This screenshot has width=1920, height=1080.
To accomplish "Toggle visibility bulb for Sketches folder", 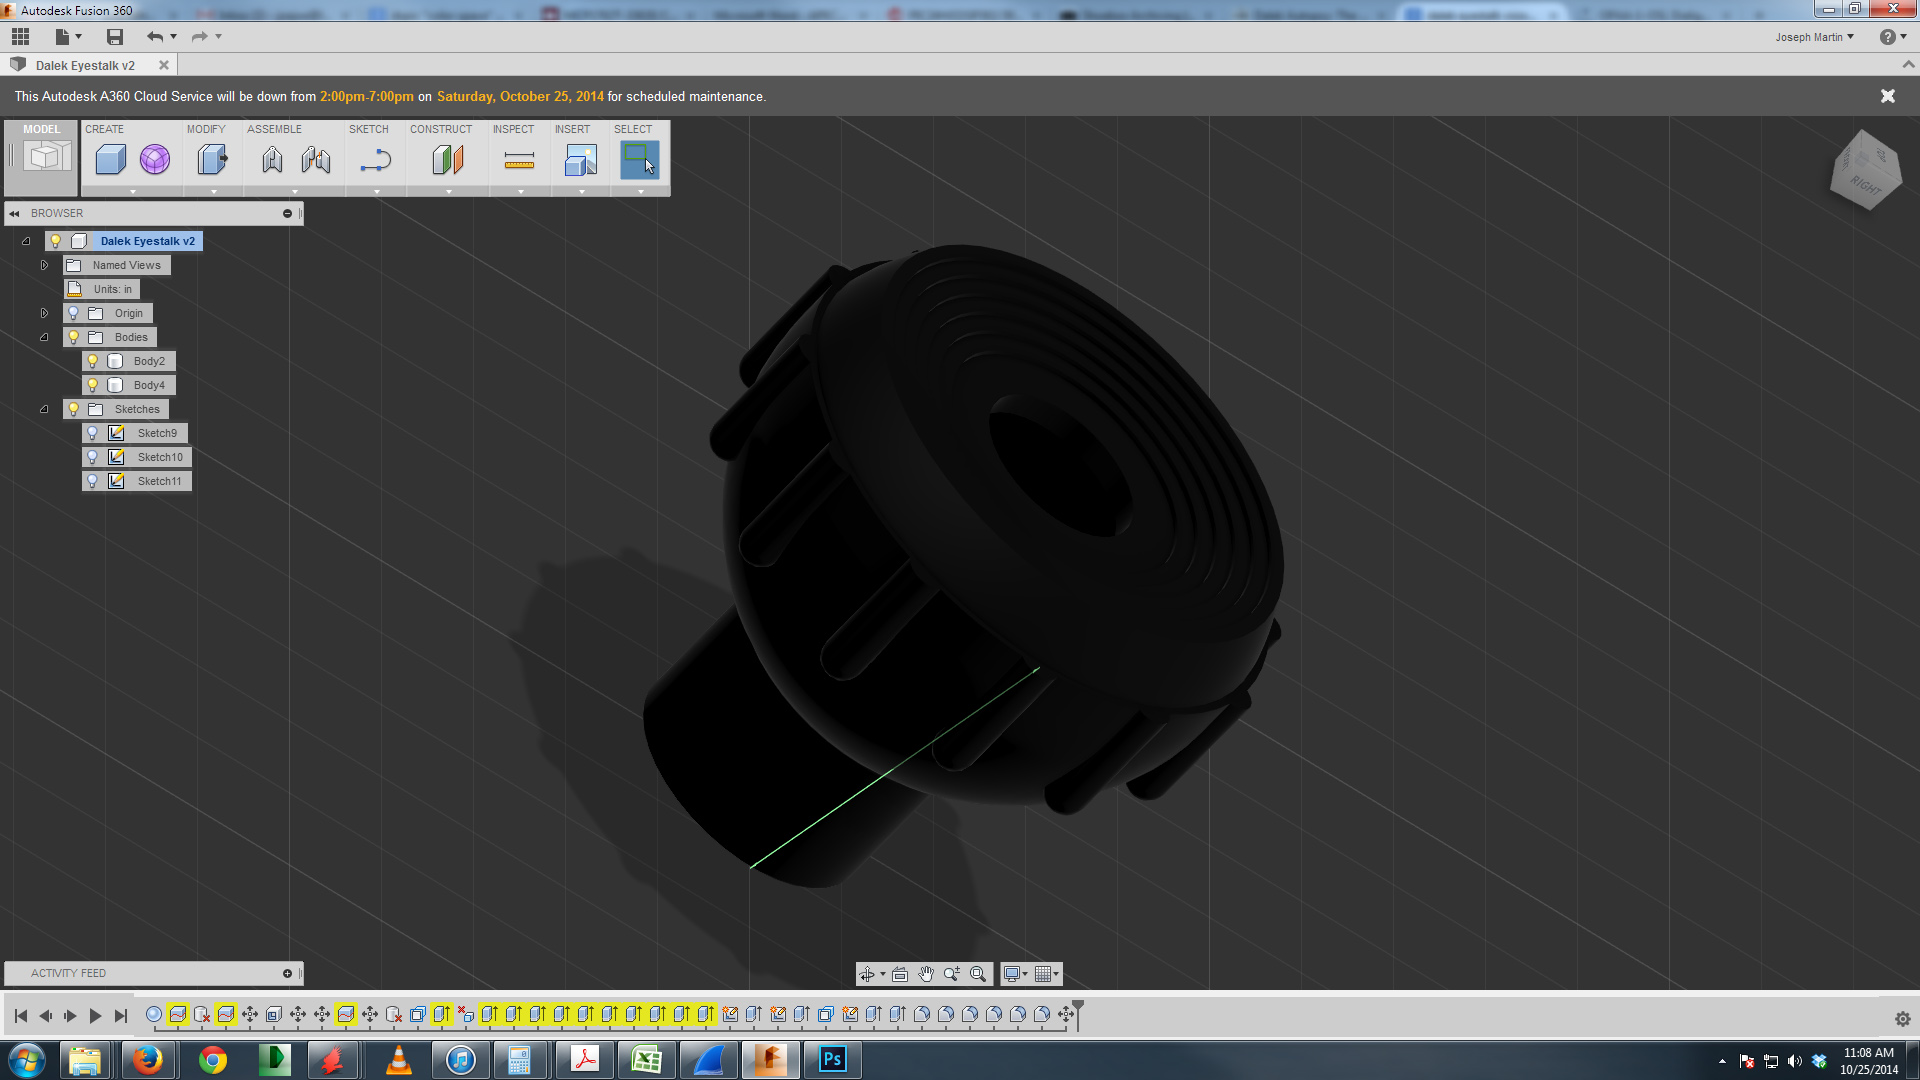I will click(74, 409).
